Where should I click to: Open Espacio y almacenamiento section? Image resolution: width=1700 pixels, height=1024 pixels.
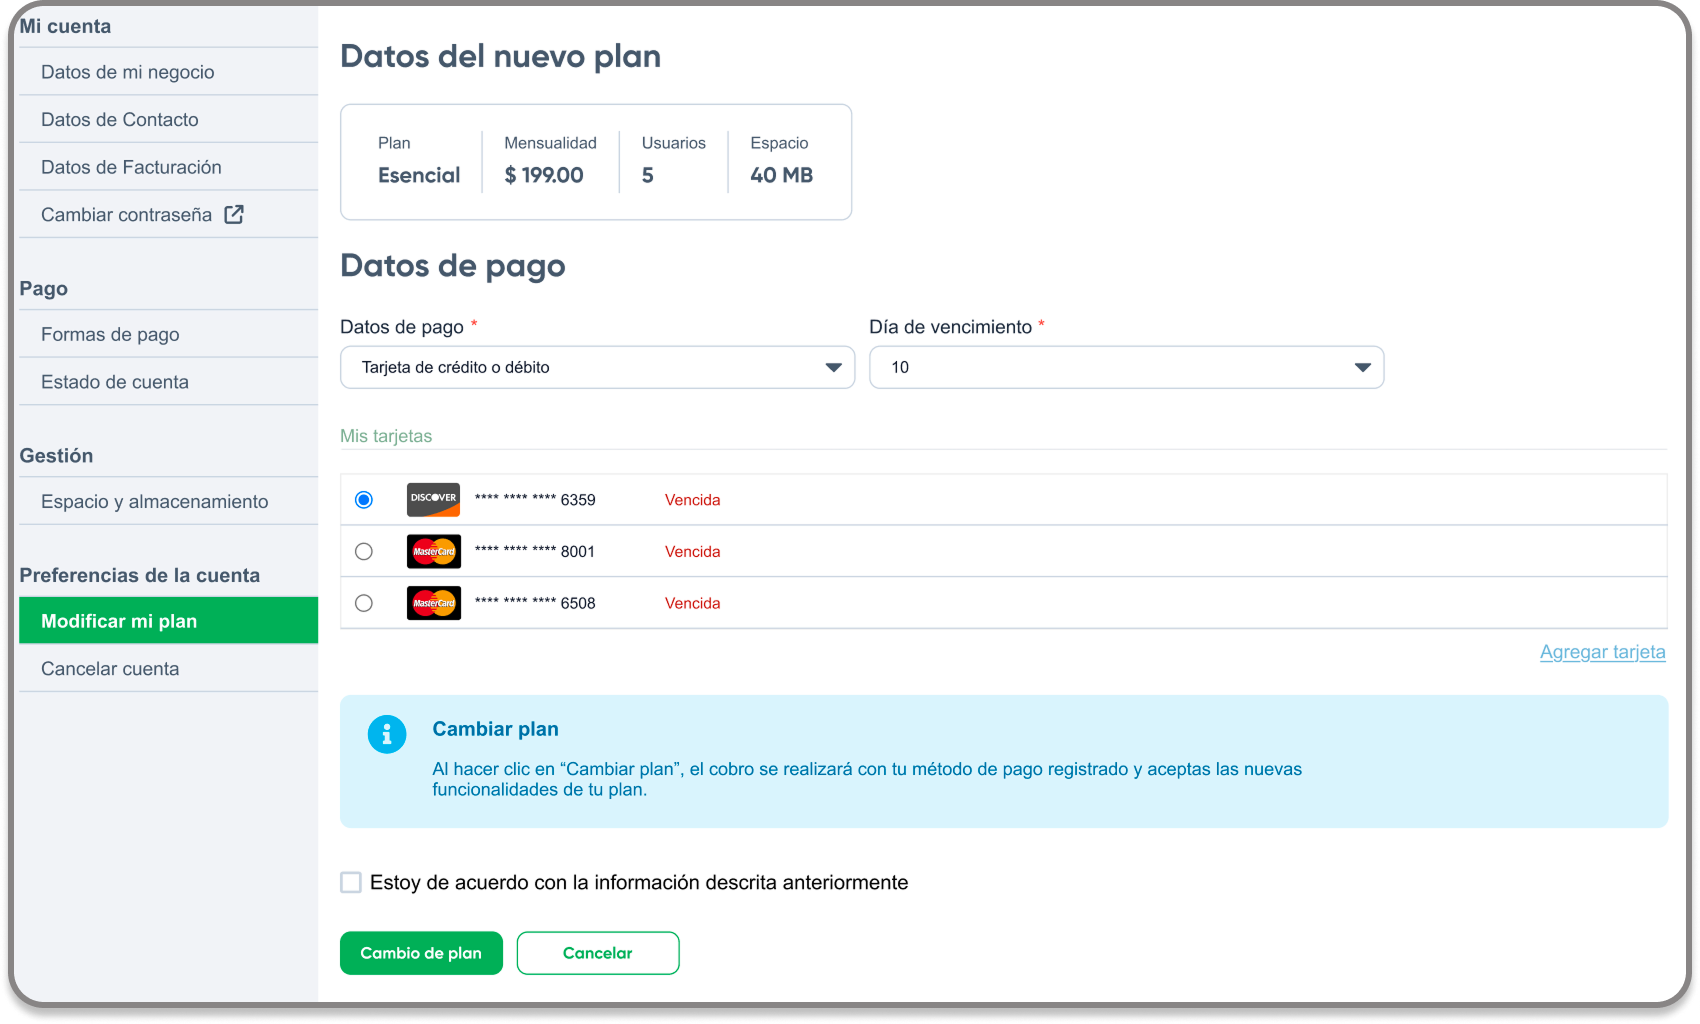click(168, 501)
